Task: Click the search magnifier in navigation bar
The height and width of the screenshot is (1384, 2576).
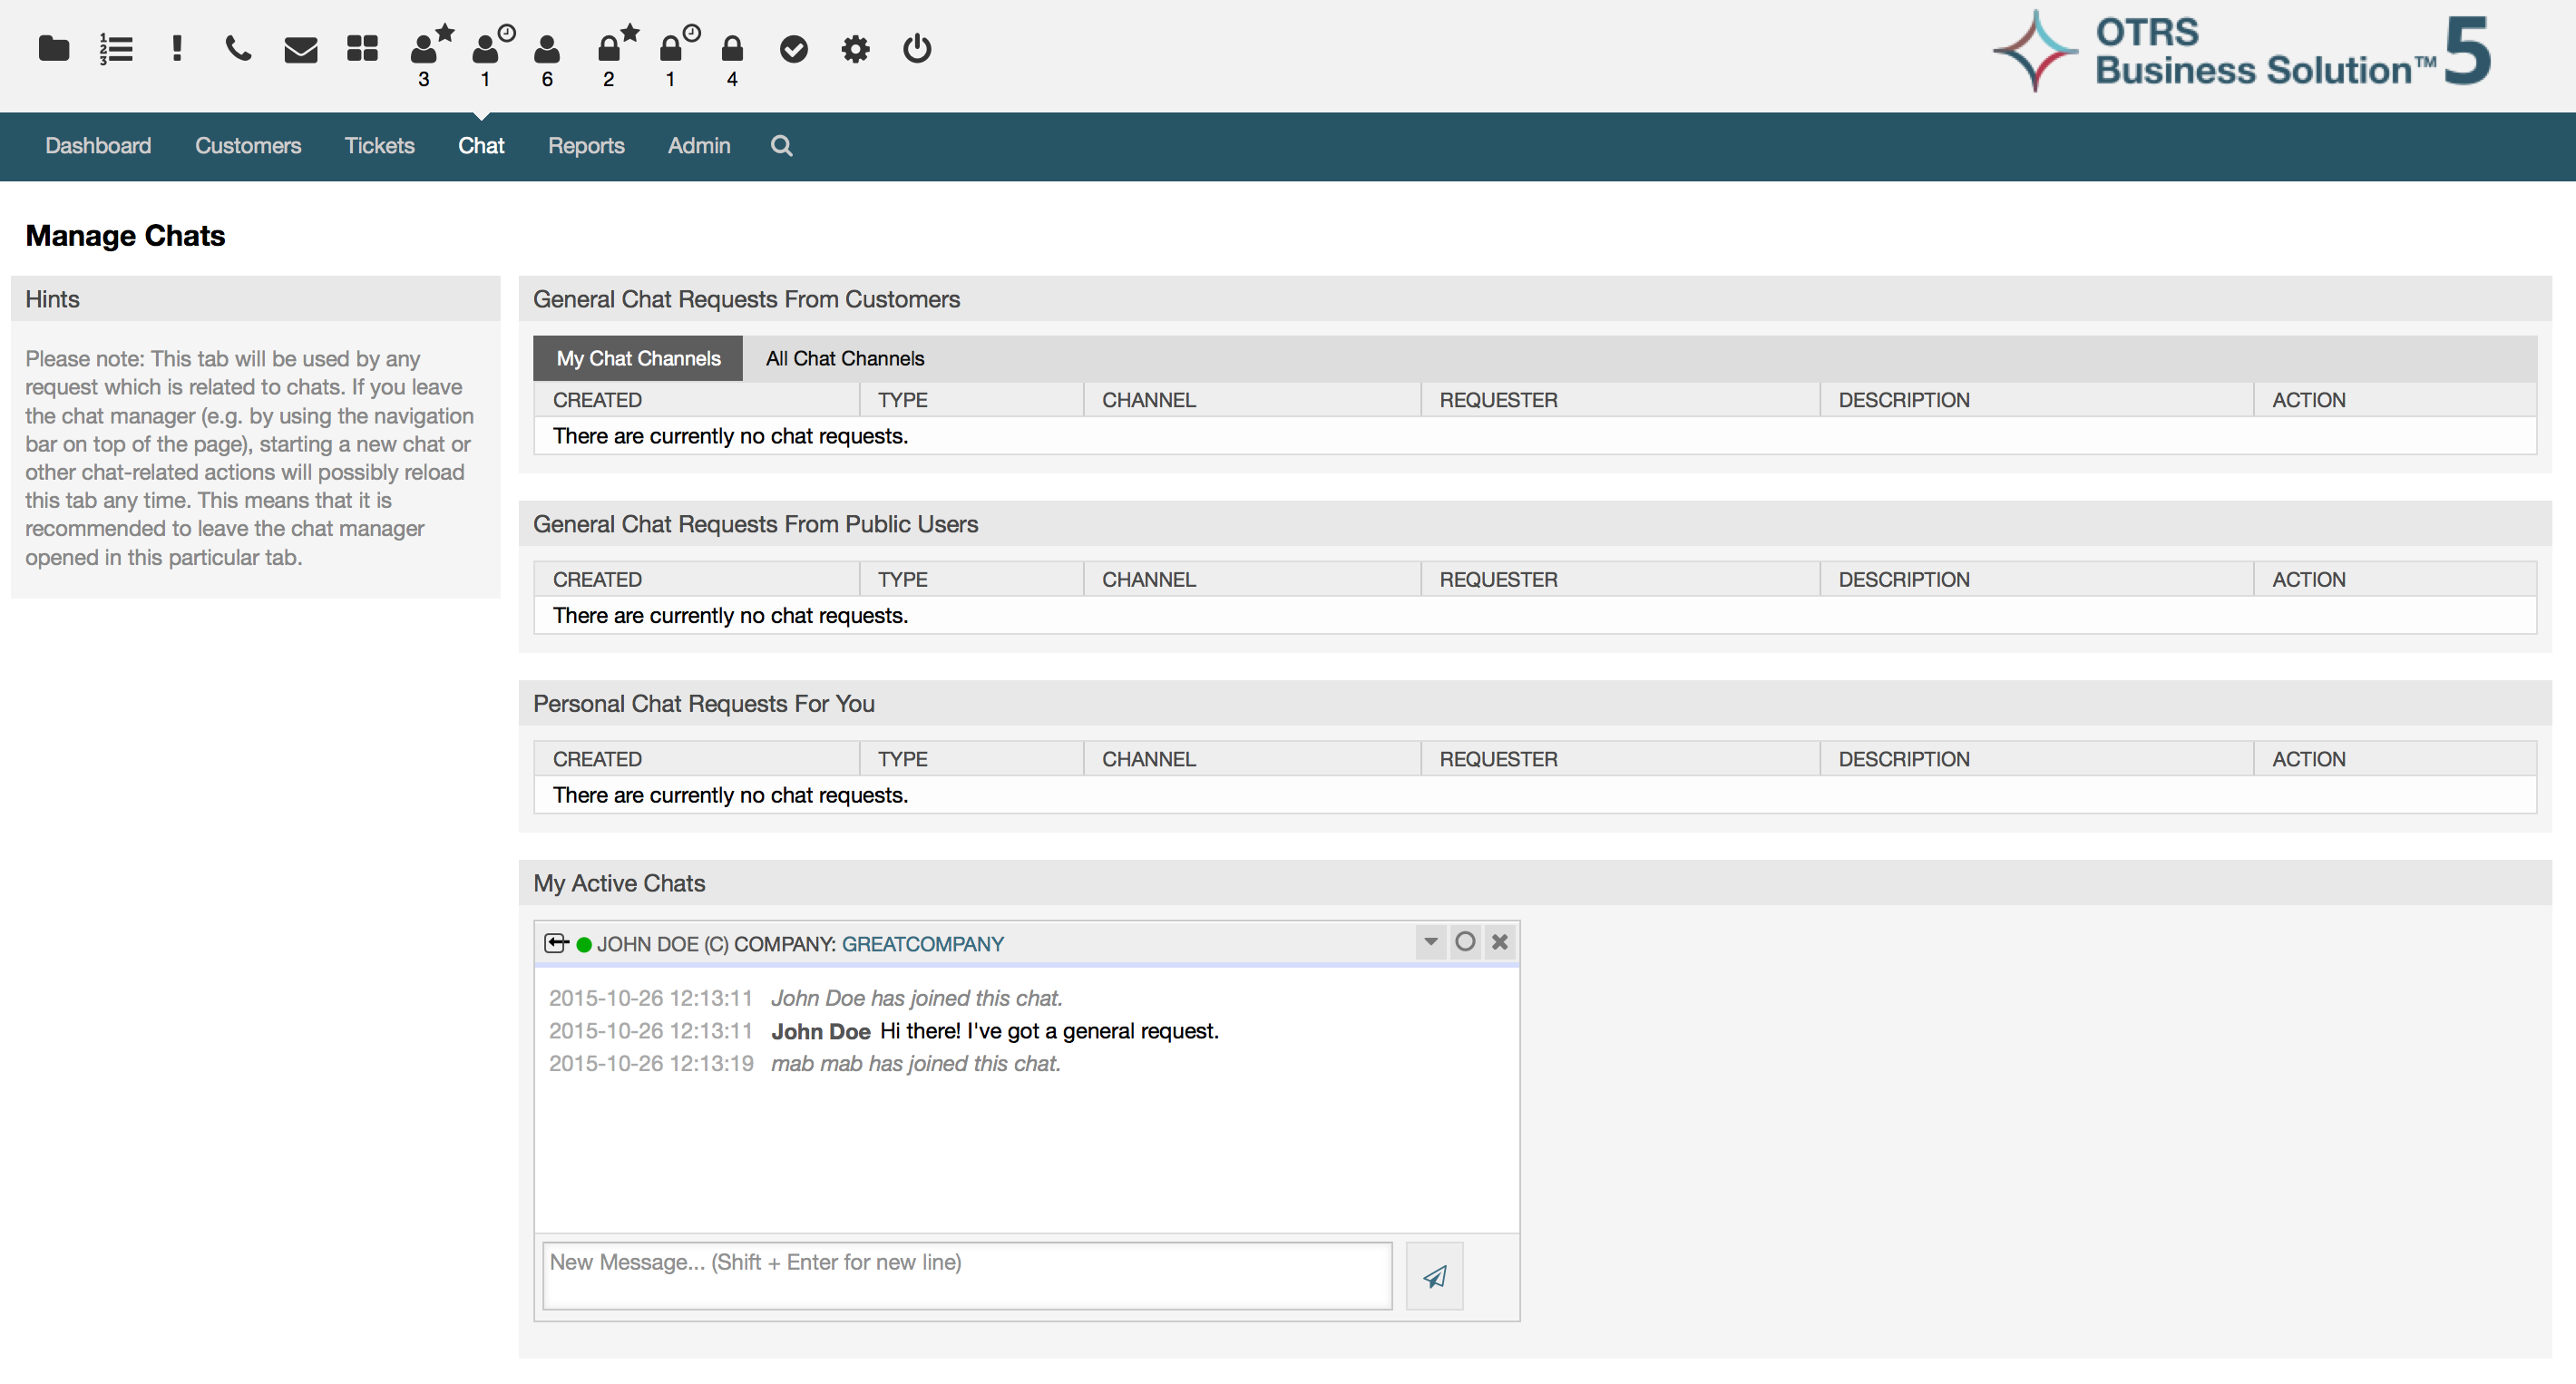Action: [781, 146]
